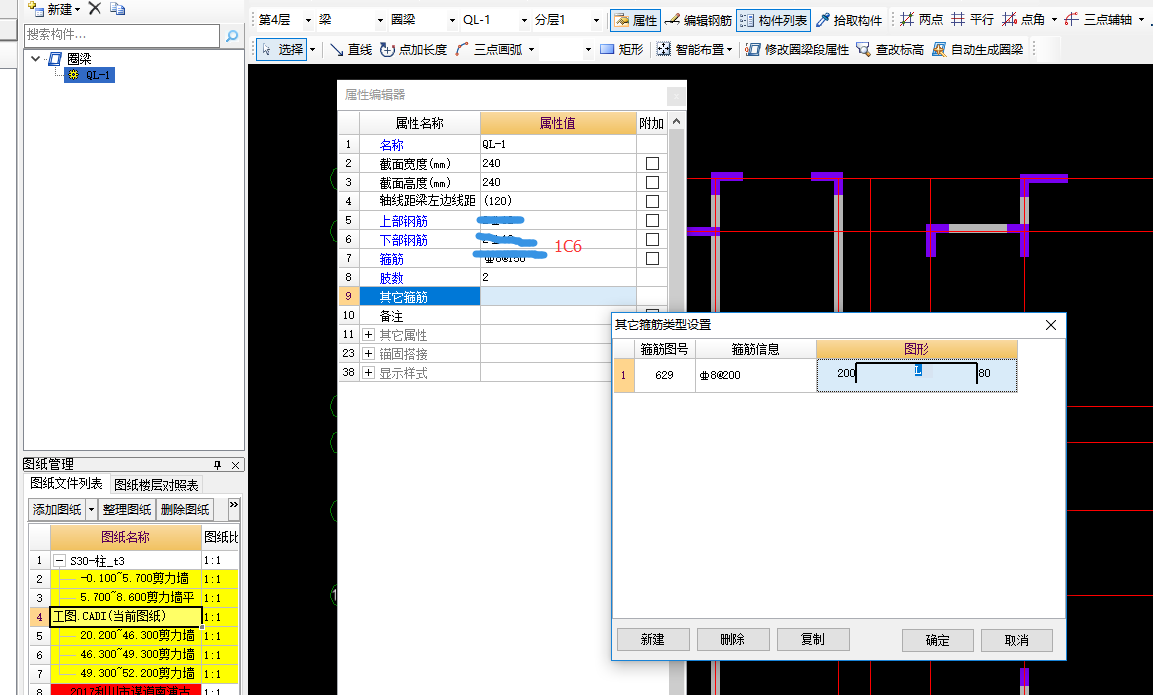
Task: Click the 其它箍筋 property value cell
Action: coord(558,297)
